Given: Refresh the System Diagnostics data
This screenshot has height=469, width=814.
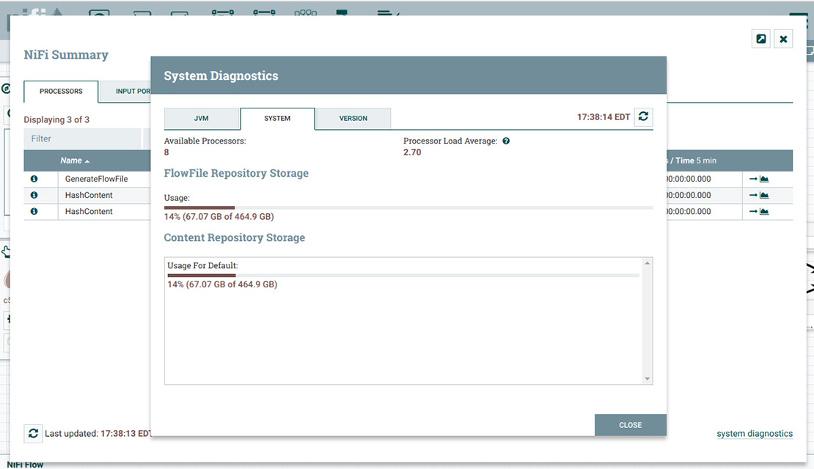Looking at the screenshot, I should 643,116.
